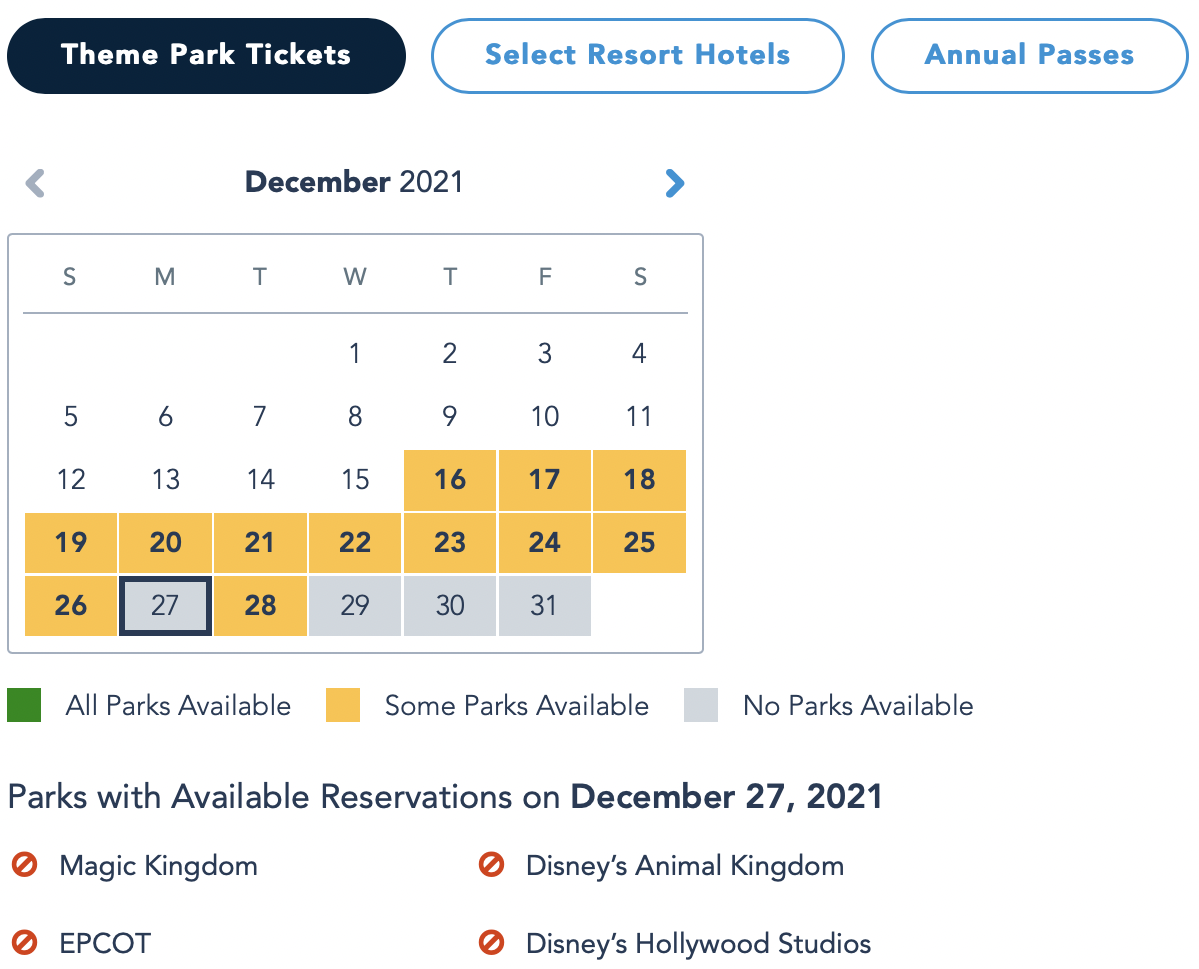The height and width of the screenshot is (969, 1199).
Task: Choose December 18 on the calendar
Action: 639,480
